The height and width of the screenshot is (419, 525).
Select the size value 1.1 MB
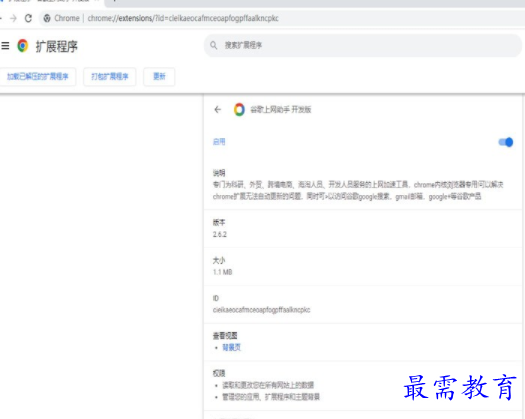(x=222, y=272)
